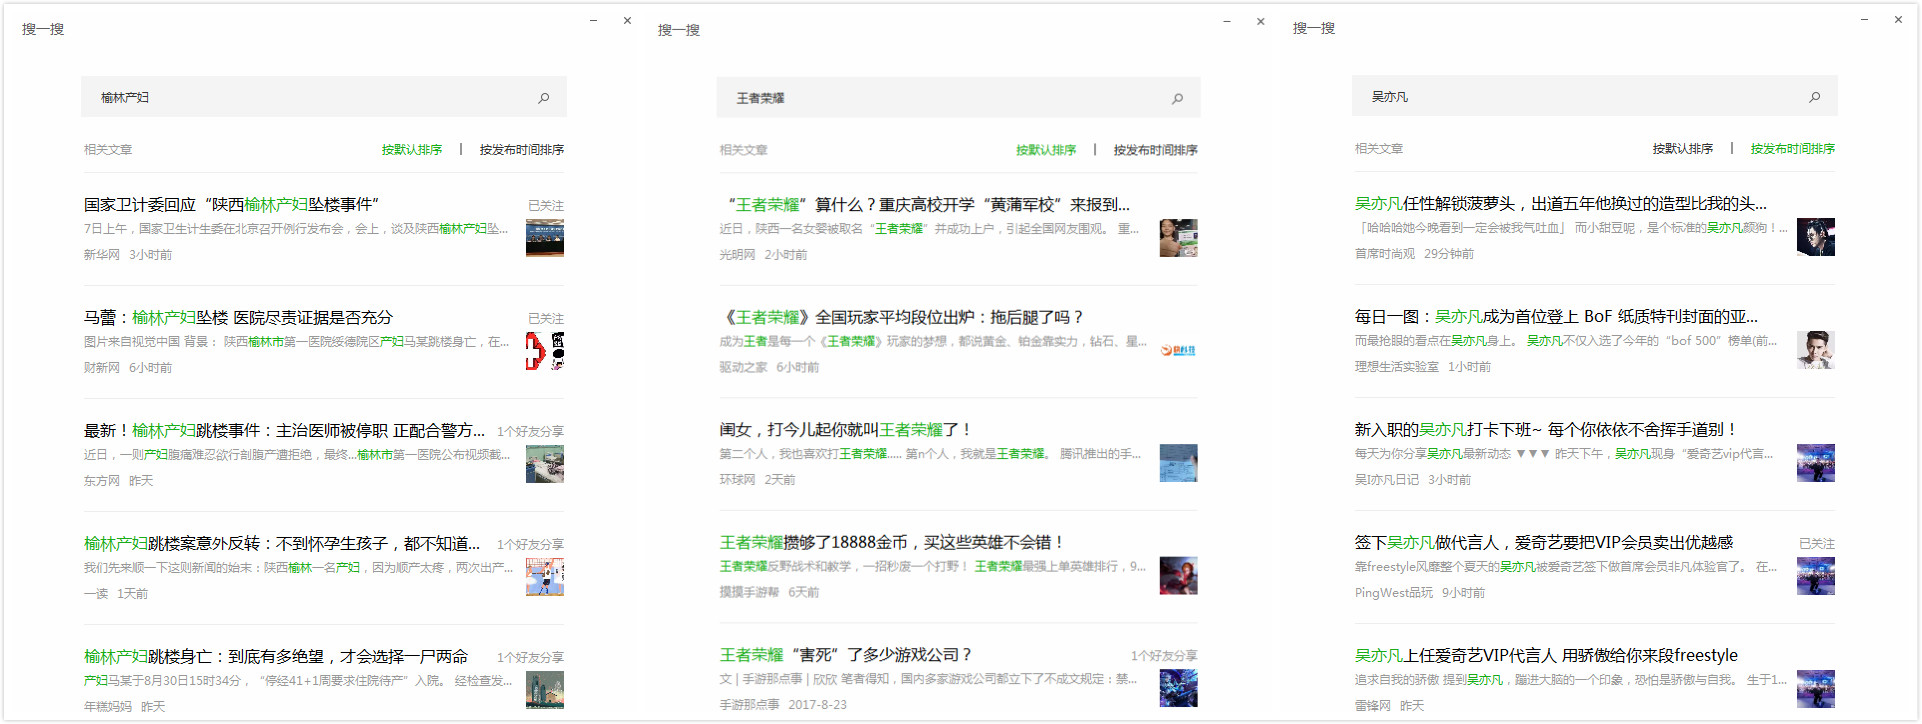This screenshot has height=724, width=1922.
Task: Click 已关注 label on the 国家卫计委回应 article
Action: [546, 206]
